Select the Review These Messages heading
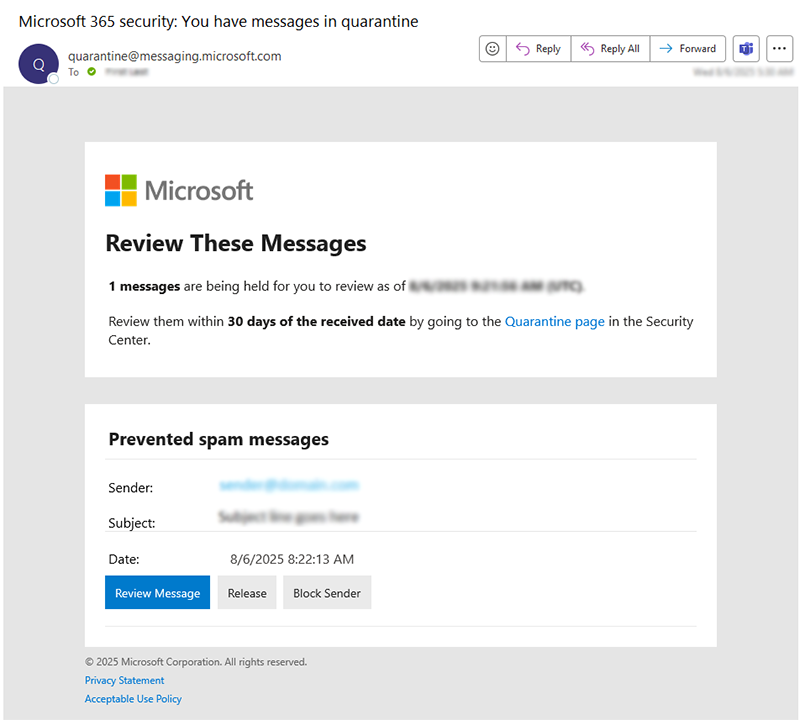 click(236, 243)
